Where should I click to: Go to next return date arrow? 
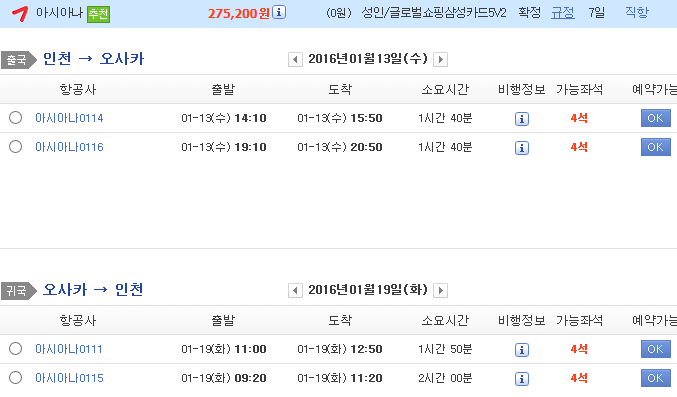pyautogui.click(x=440, y=290)
